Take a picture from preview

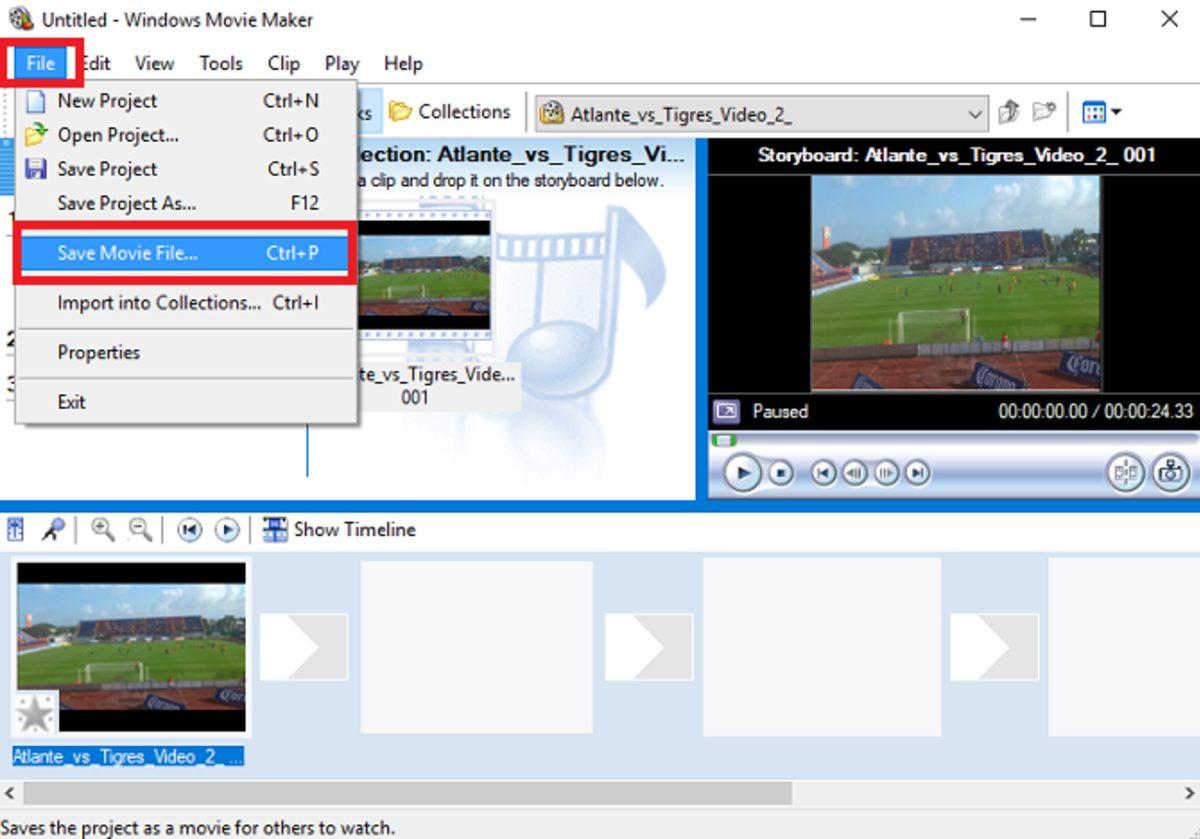(x=1170, y=473)
